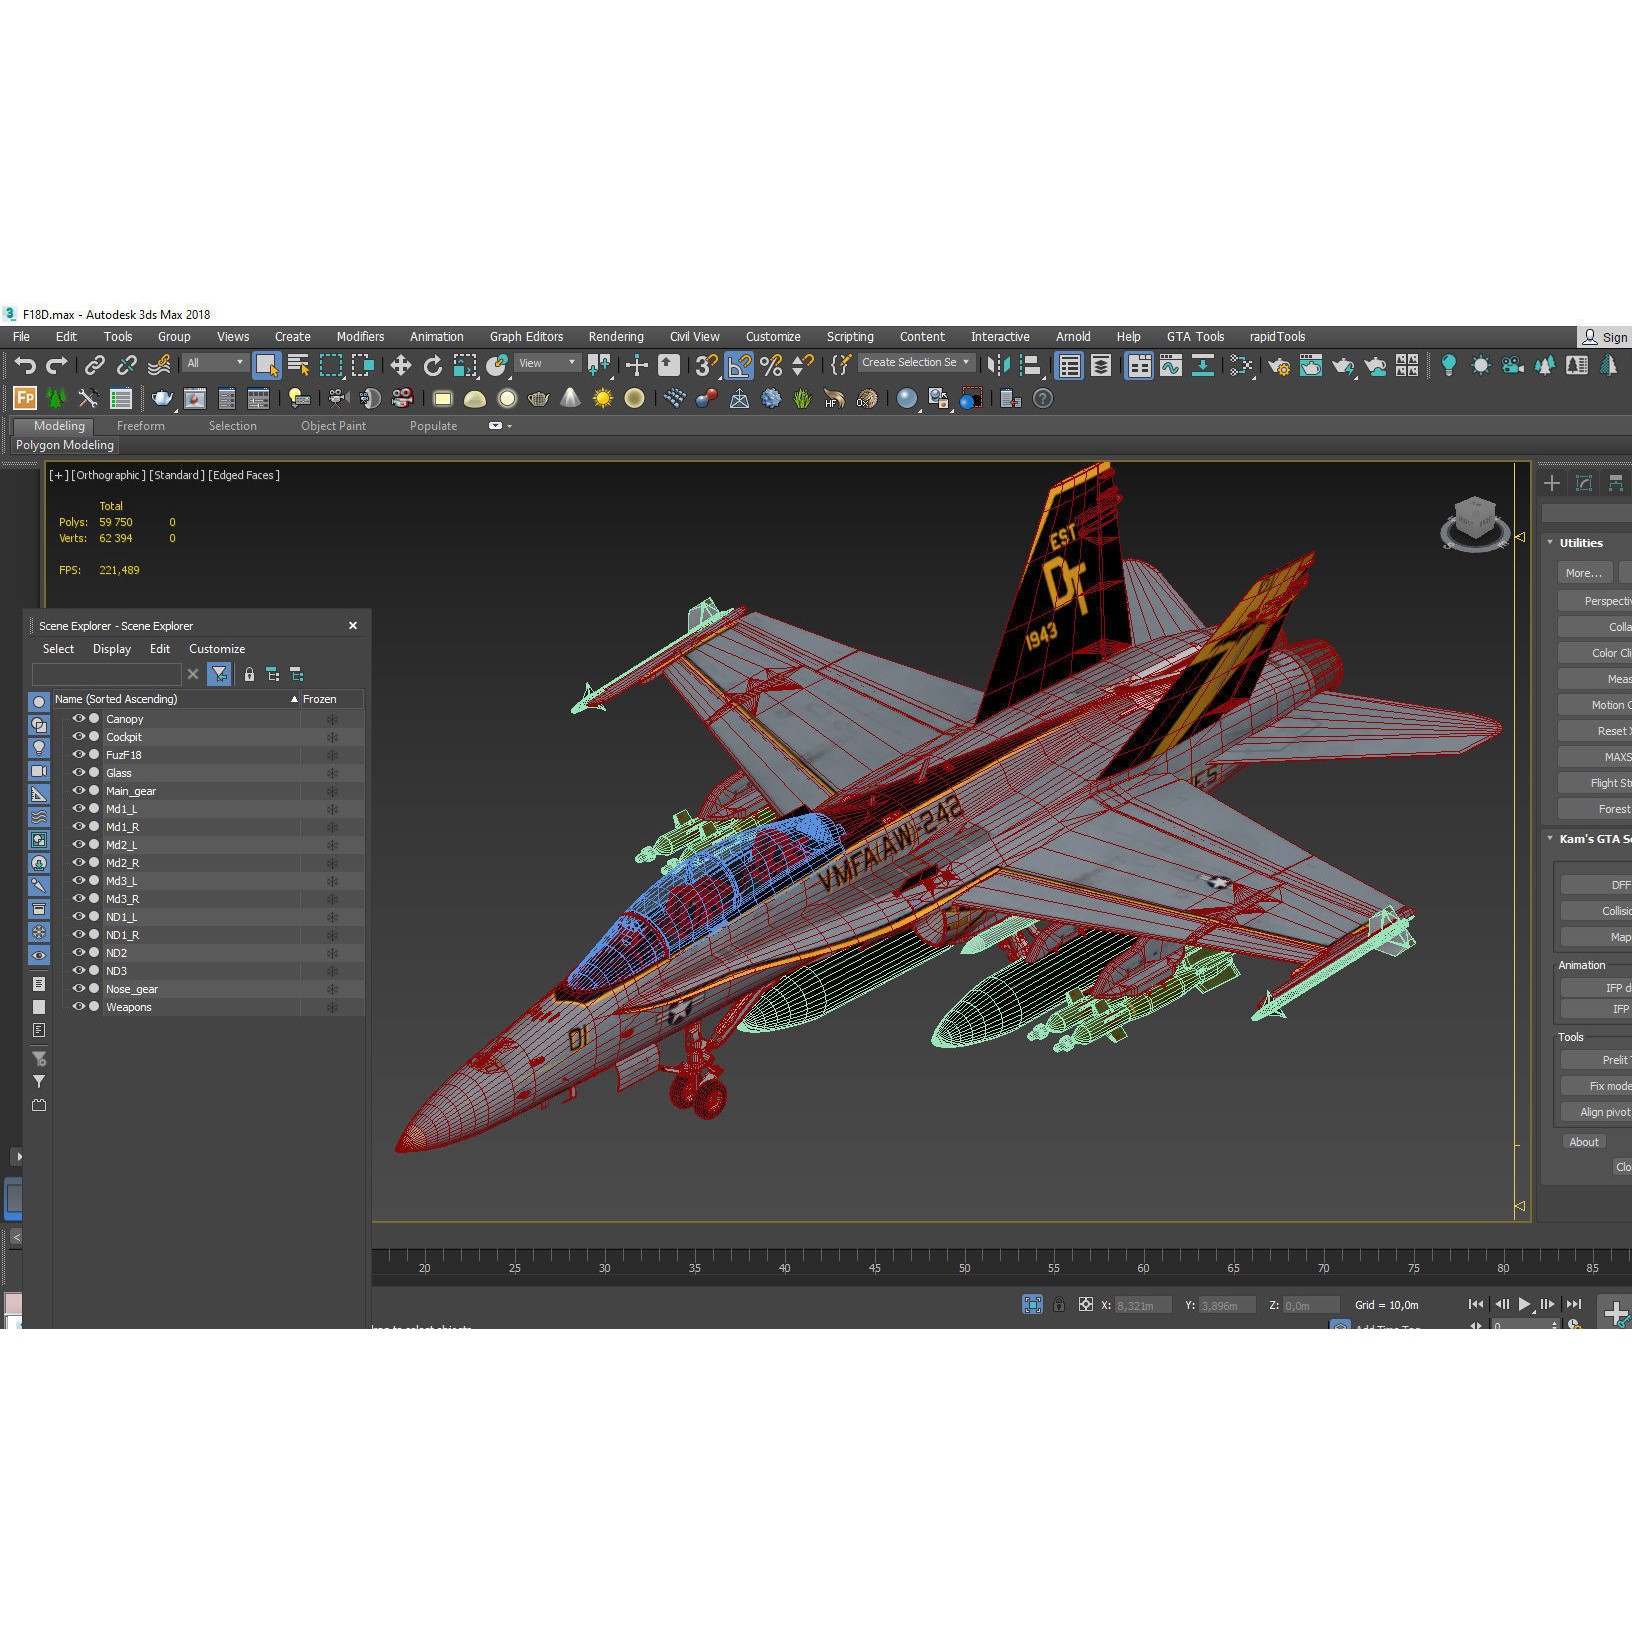Activate the Select and Rotate tool

pos(432,365)
